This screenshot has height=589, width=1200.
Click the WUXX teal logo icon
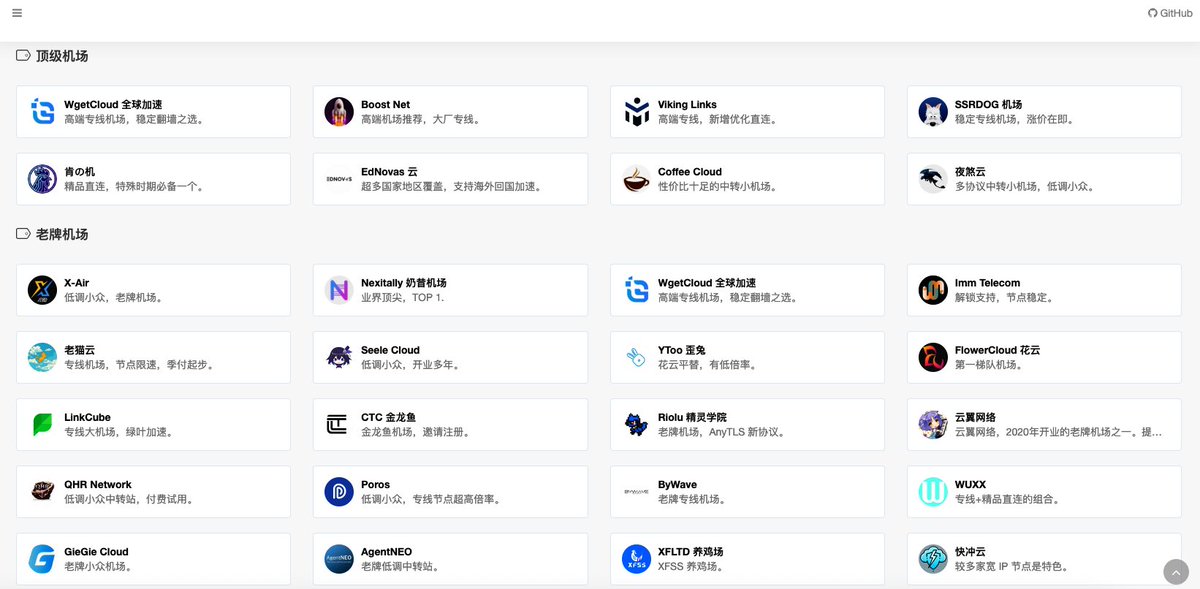[x=933, y=491]
